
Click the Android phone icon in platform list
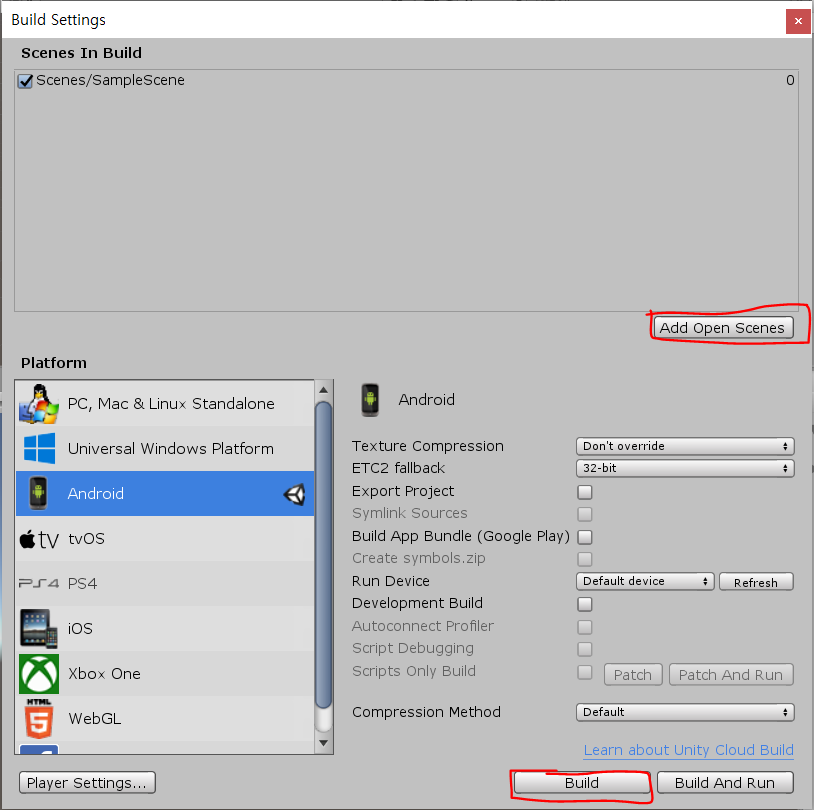(38, 493)
